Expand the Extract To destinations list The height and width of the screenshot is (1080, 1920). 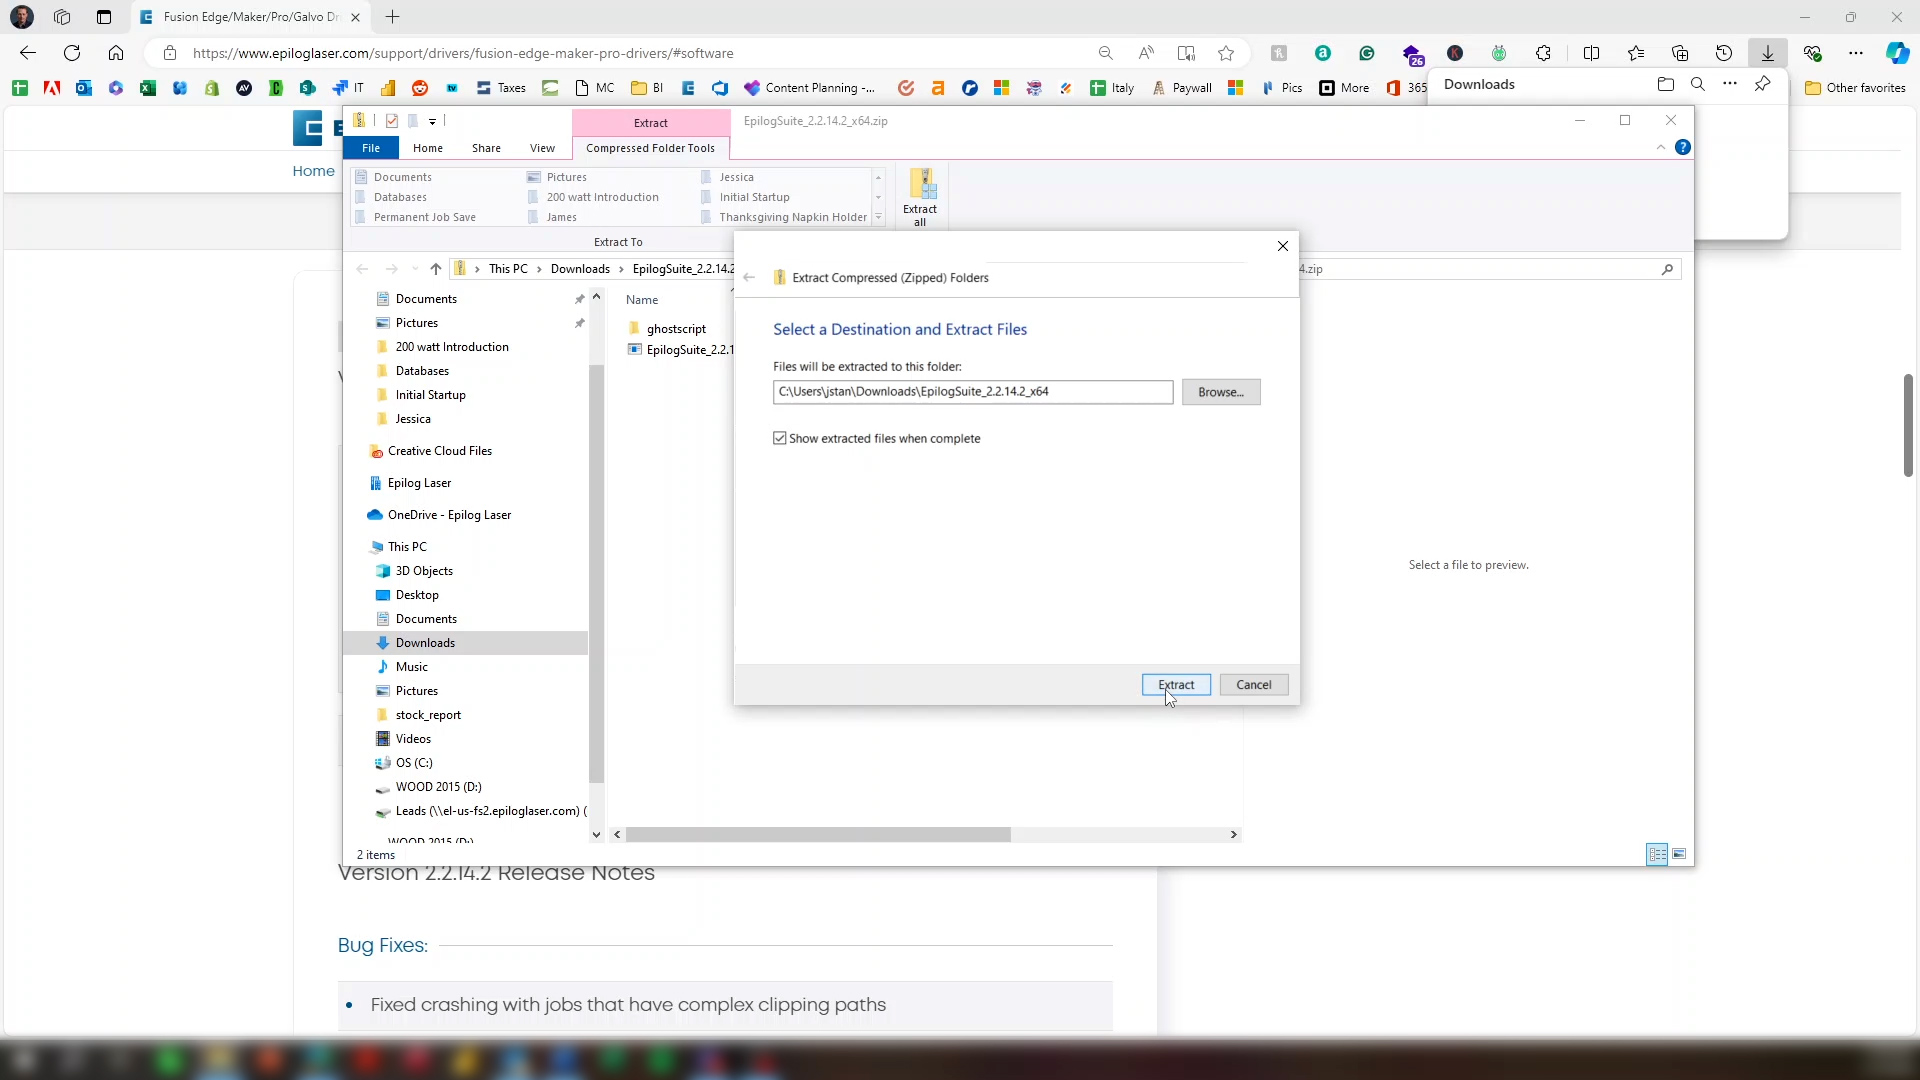878,217
